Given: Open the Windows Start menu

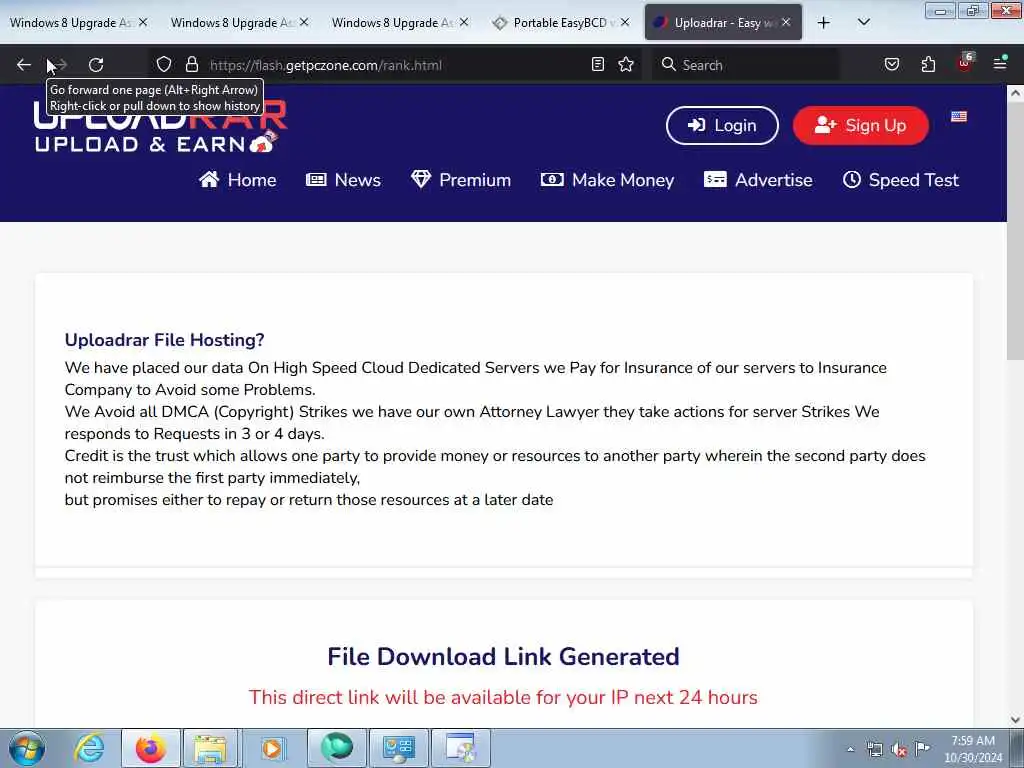Looking at the screenshot, I should [27, 748].
